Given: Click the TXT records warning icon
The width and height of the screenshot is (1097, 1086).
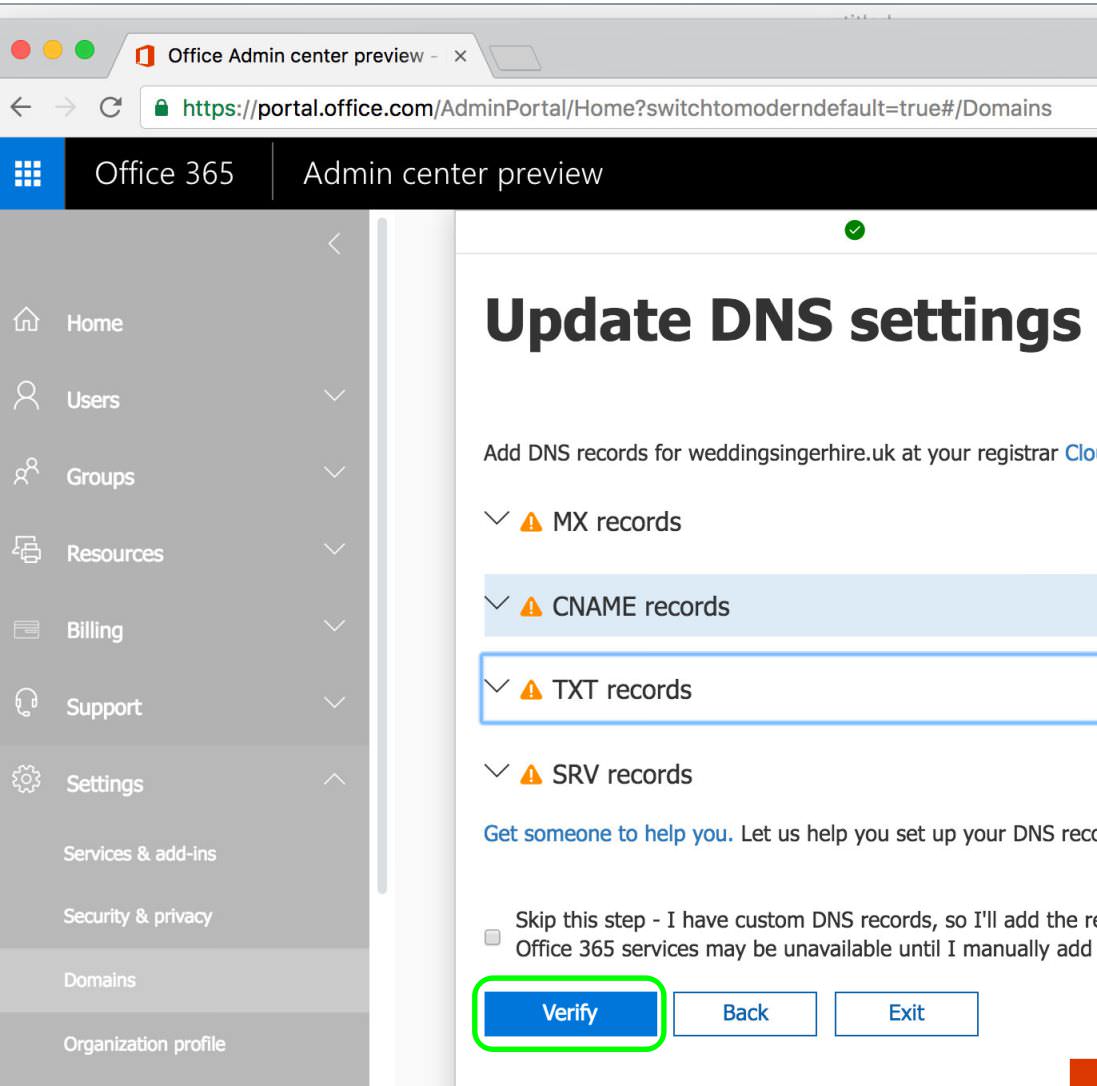Looking at the screenshot, I should point(531,690).
